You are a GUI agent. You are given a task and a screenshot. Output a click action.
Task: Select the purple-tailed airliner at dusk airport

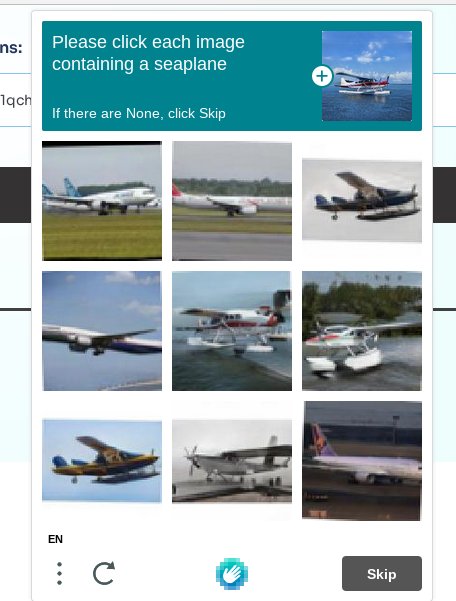pos(362,461)
